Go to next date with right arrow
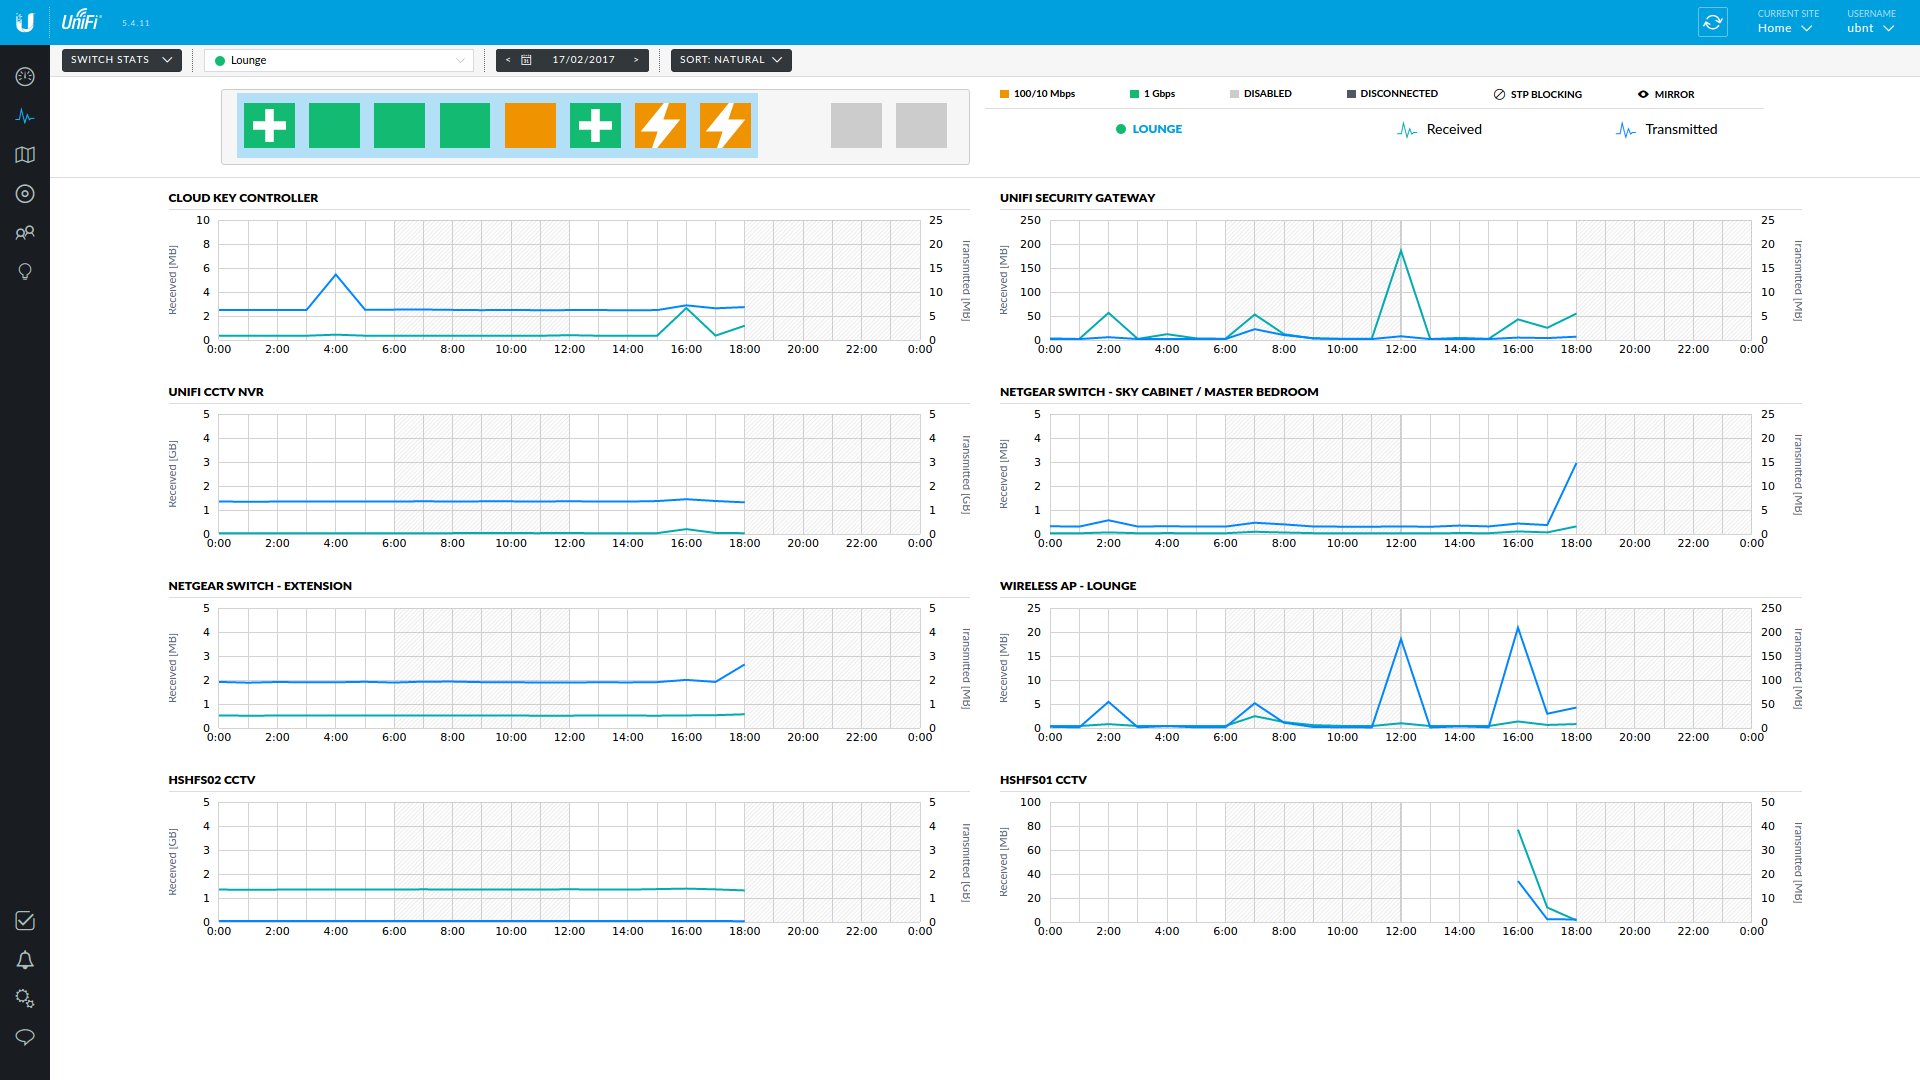Screen dimensions: 1920x1080 (636, 60)
